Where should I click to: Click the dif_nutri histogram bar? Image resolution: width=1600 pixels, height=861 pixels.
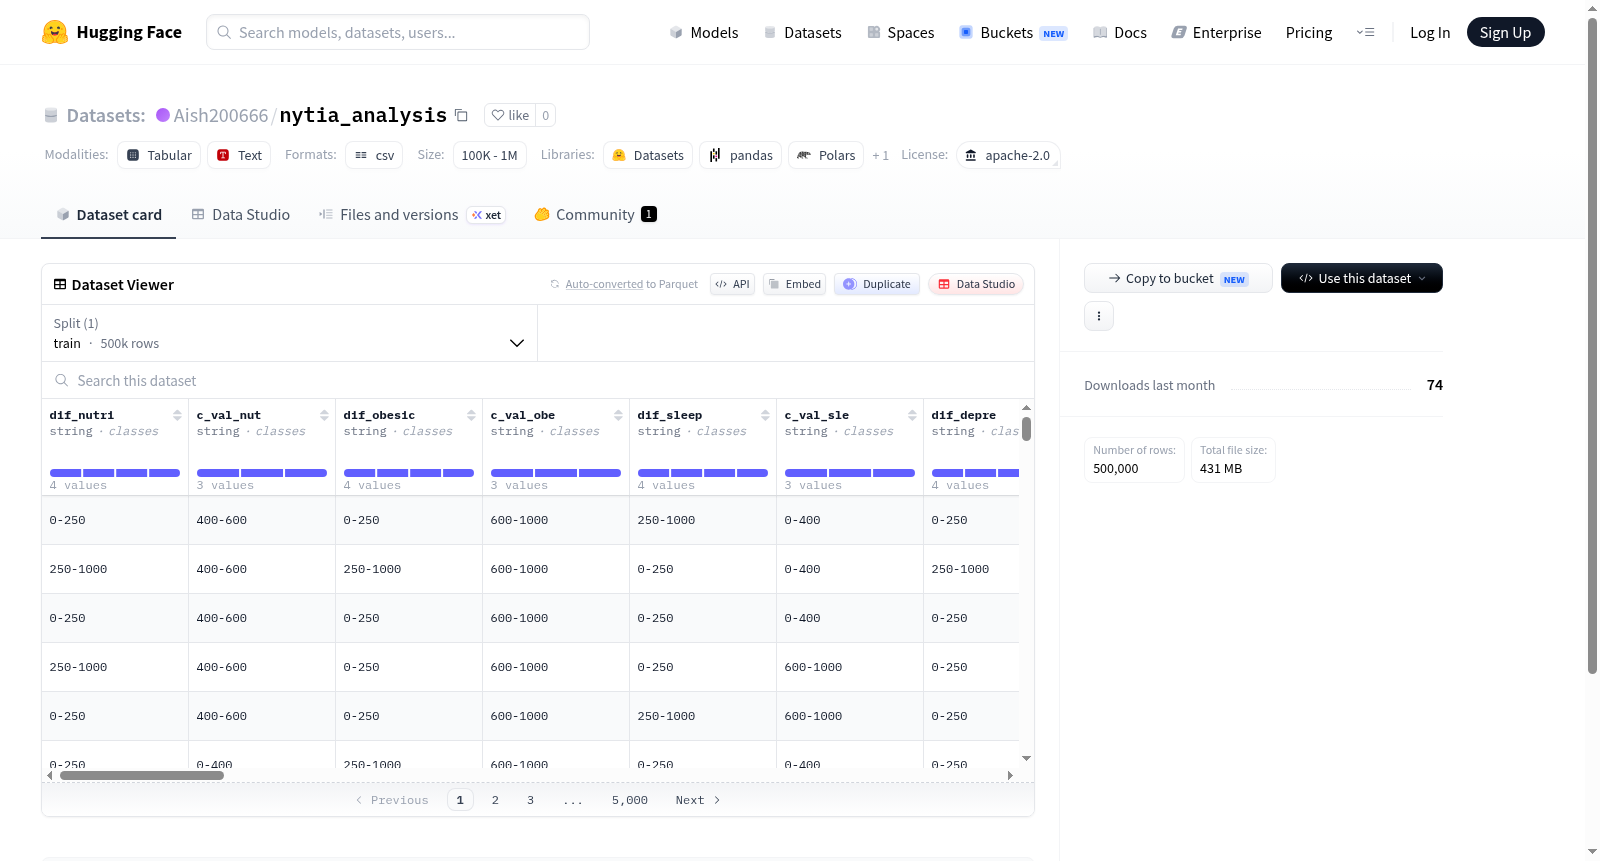click(115, 473)
